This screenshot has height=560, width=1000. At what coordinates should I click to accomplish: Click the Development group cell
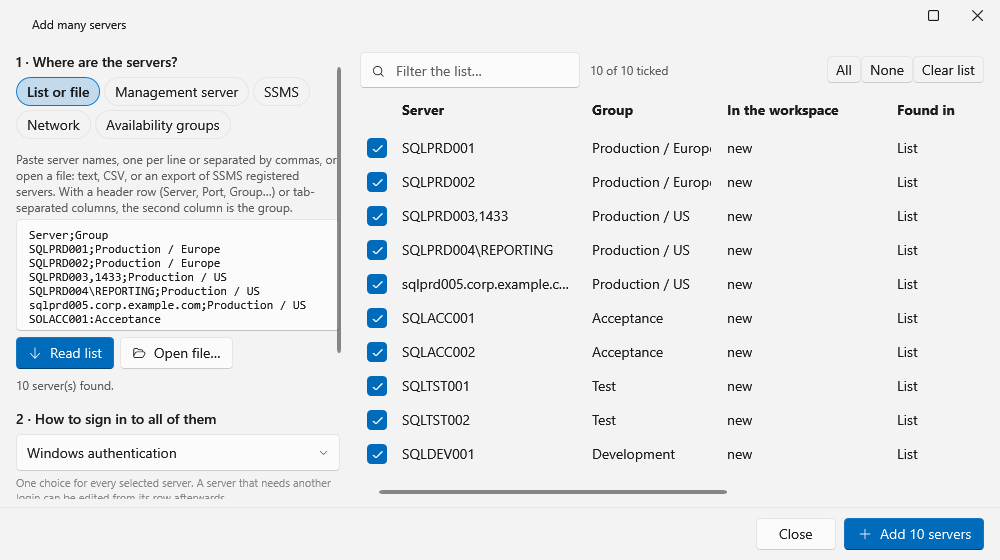coord(633,454)
